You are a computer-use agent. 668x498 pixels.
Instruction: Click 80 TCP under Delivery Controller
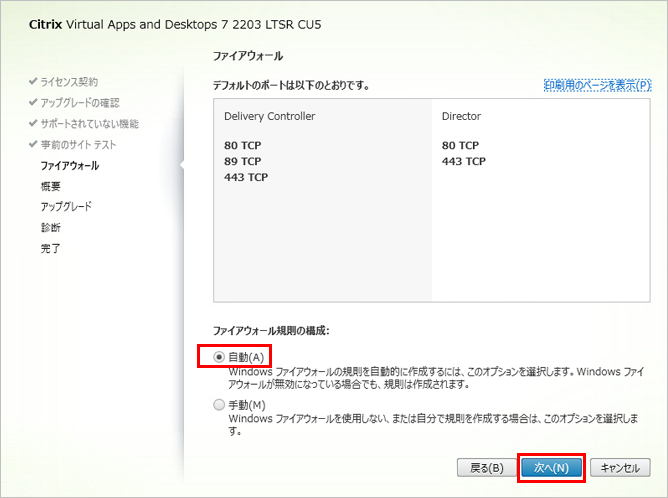tap(243, 146)
